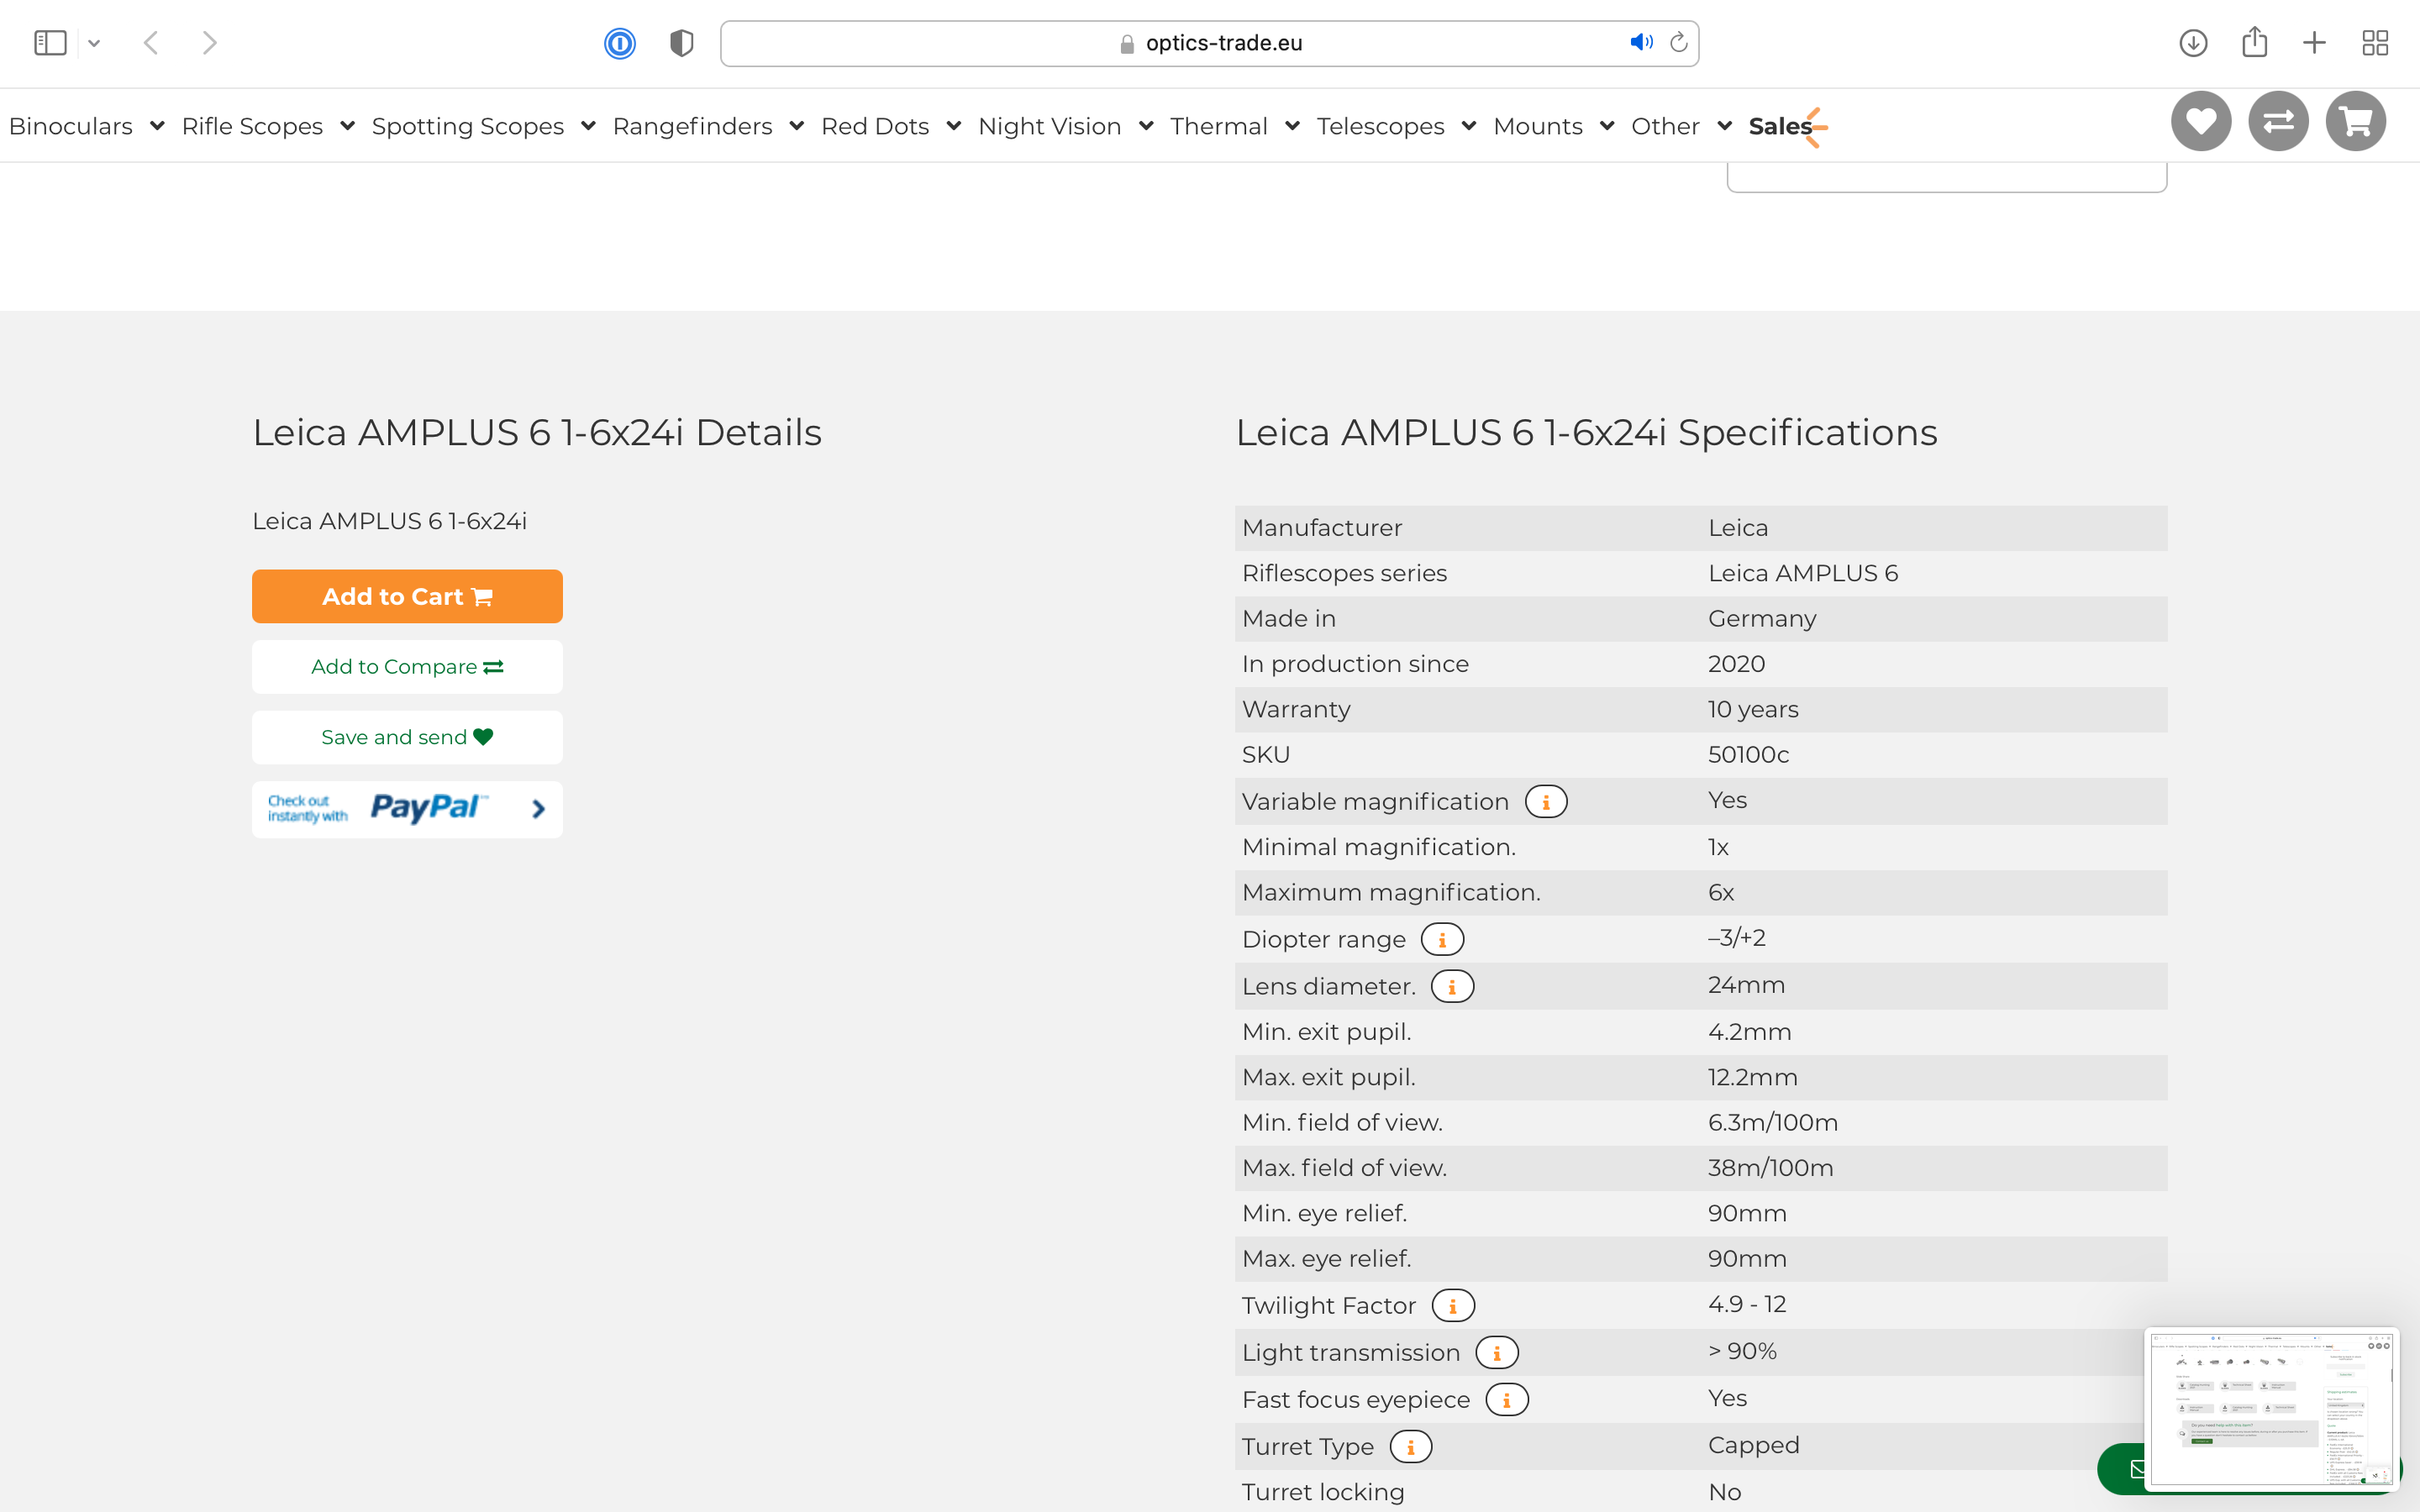Open the shopping cart icon
The width and height of the screenshot is (2420, 1512).
[x=2356, y=121]
